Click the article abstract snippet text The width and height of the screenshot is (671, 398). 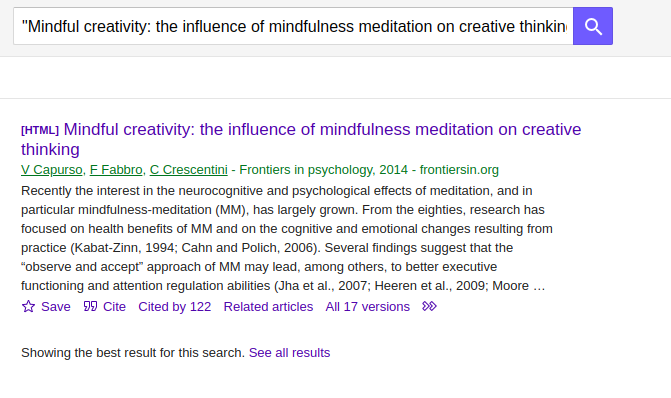[287, 238]
